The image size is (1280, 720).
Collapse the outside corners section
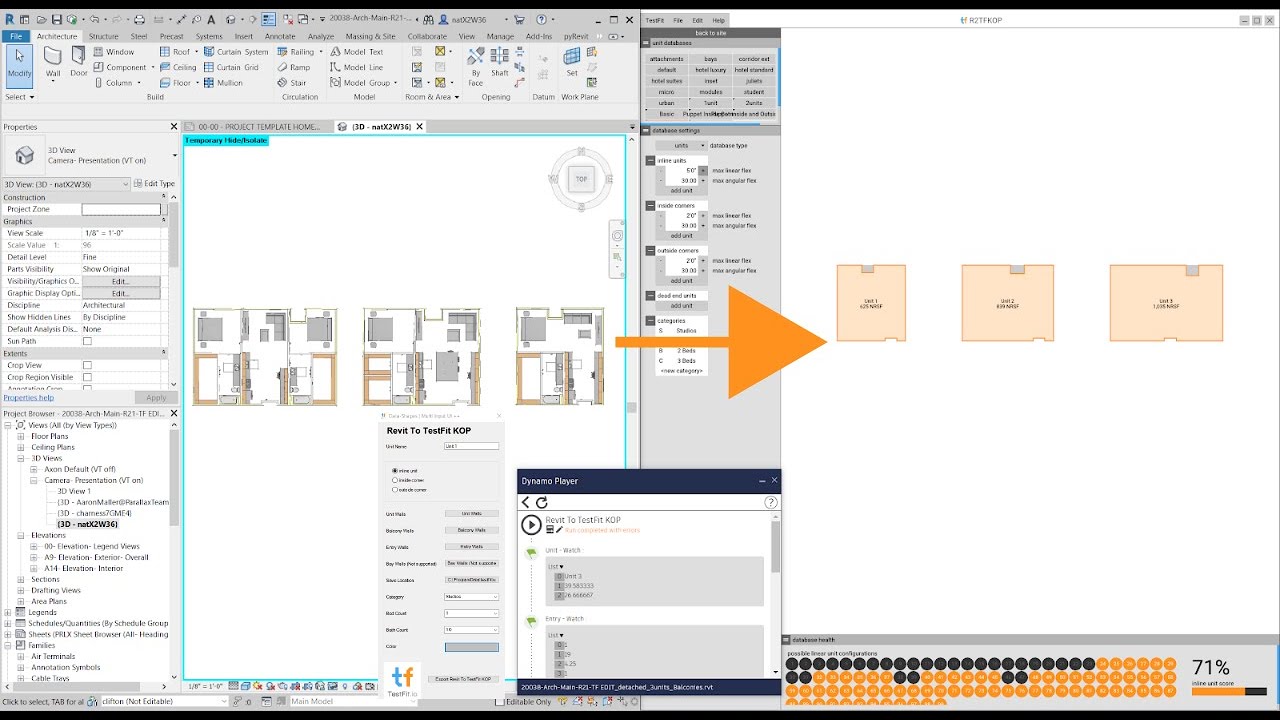point(651,250)
